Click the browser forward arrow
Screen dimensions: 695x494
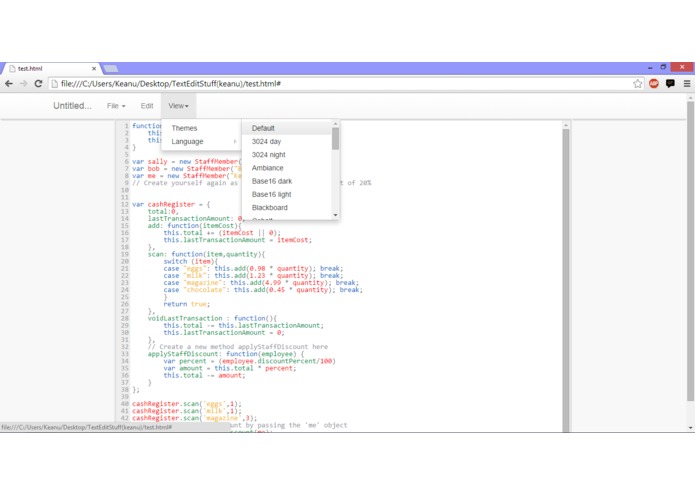[x=23, y=84]
